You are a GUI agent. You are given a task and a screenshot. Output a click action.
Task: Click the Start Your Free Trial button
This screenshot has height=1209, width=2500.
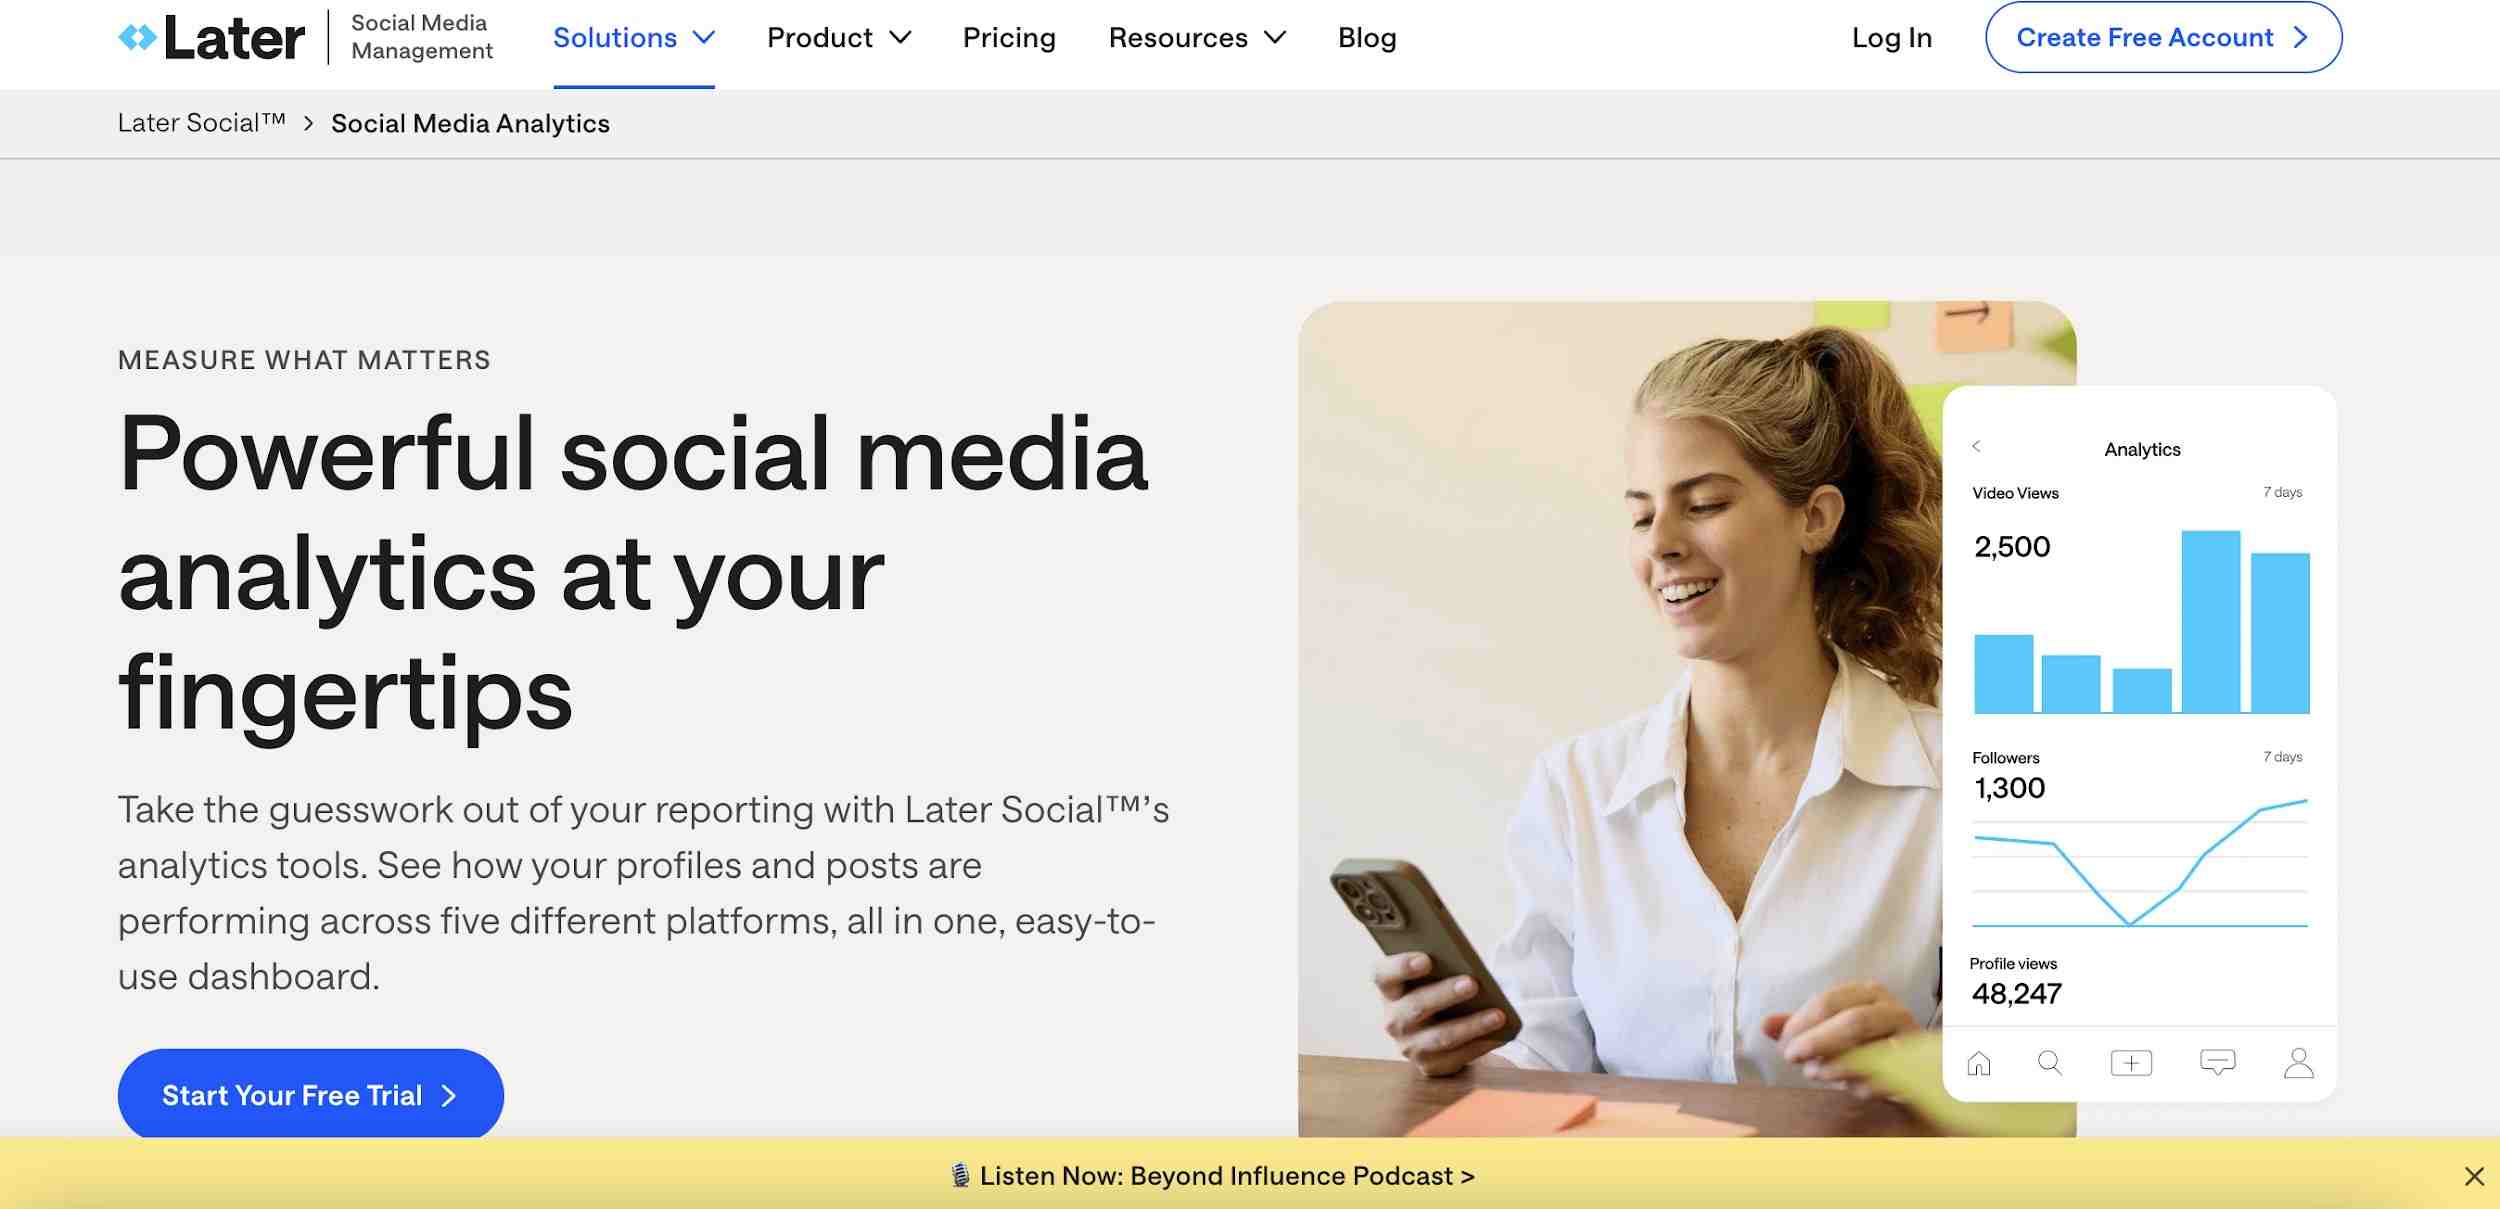[311, 1095]
